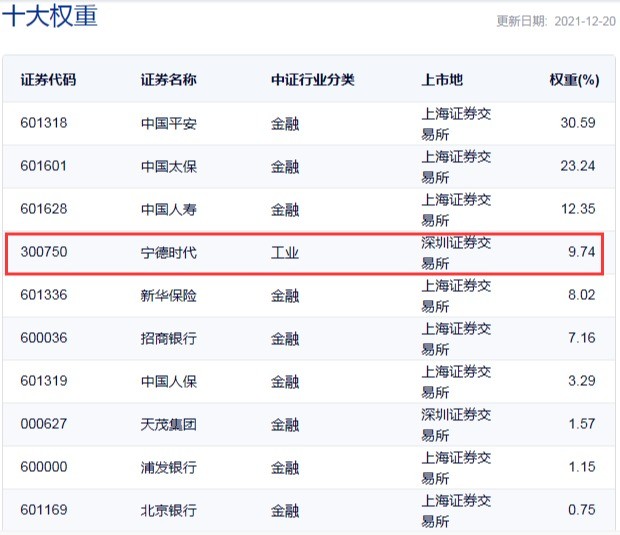Click weight value 0.75

click(582, 511)
